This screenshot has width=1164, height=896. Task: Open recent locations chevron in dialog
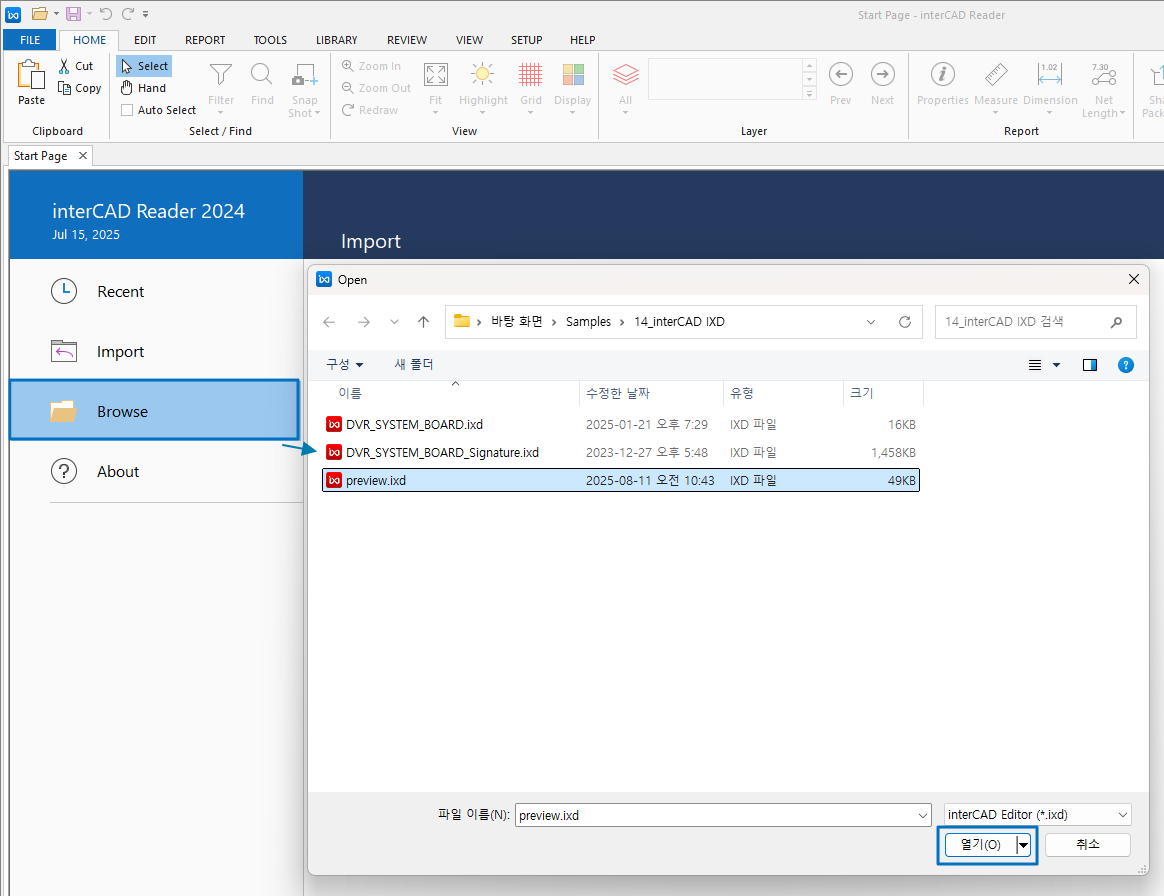click(x=394, y=321)
